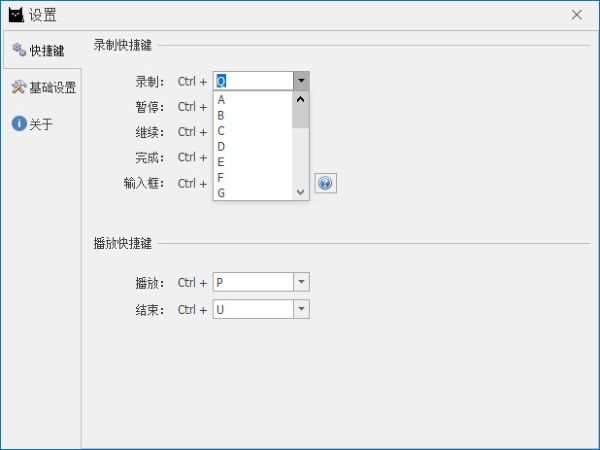Click the 播放 key field showing P
Image resolution: width=600 pixels, height=450 pixels.
pos(253,283)
